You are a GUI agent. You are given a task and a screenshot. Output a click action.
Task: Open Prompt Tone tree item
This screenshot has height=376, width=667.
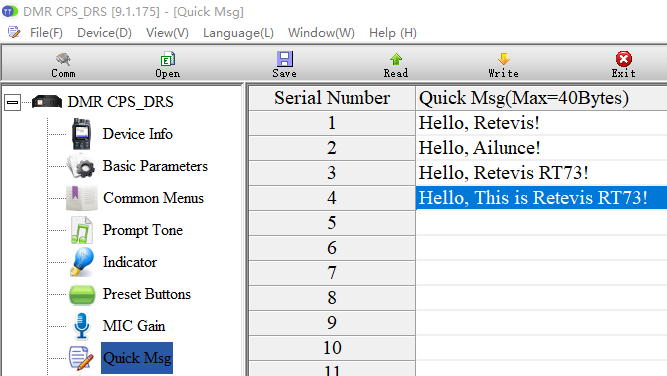143,230
